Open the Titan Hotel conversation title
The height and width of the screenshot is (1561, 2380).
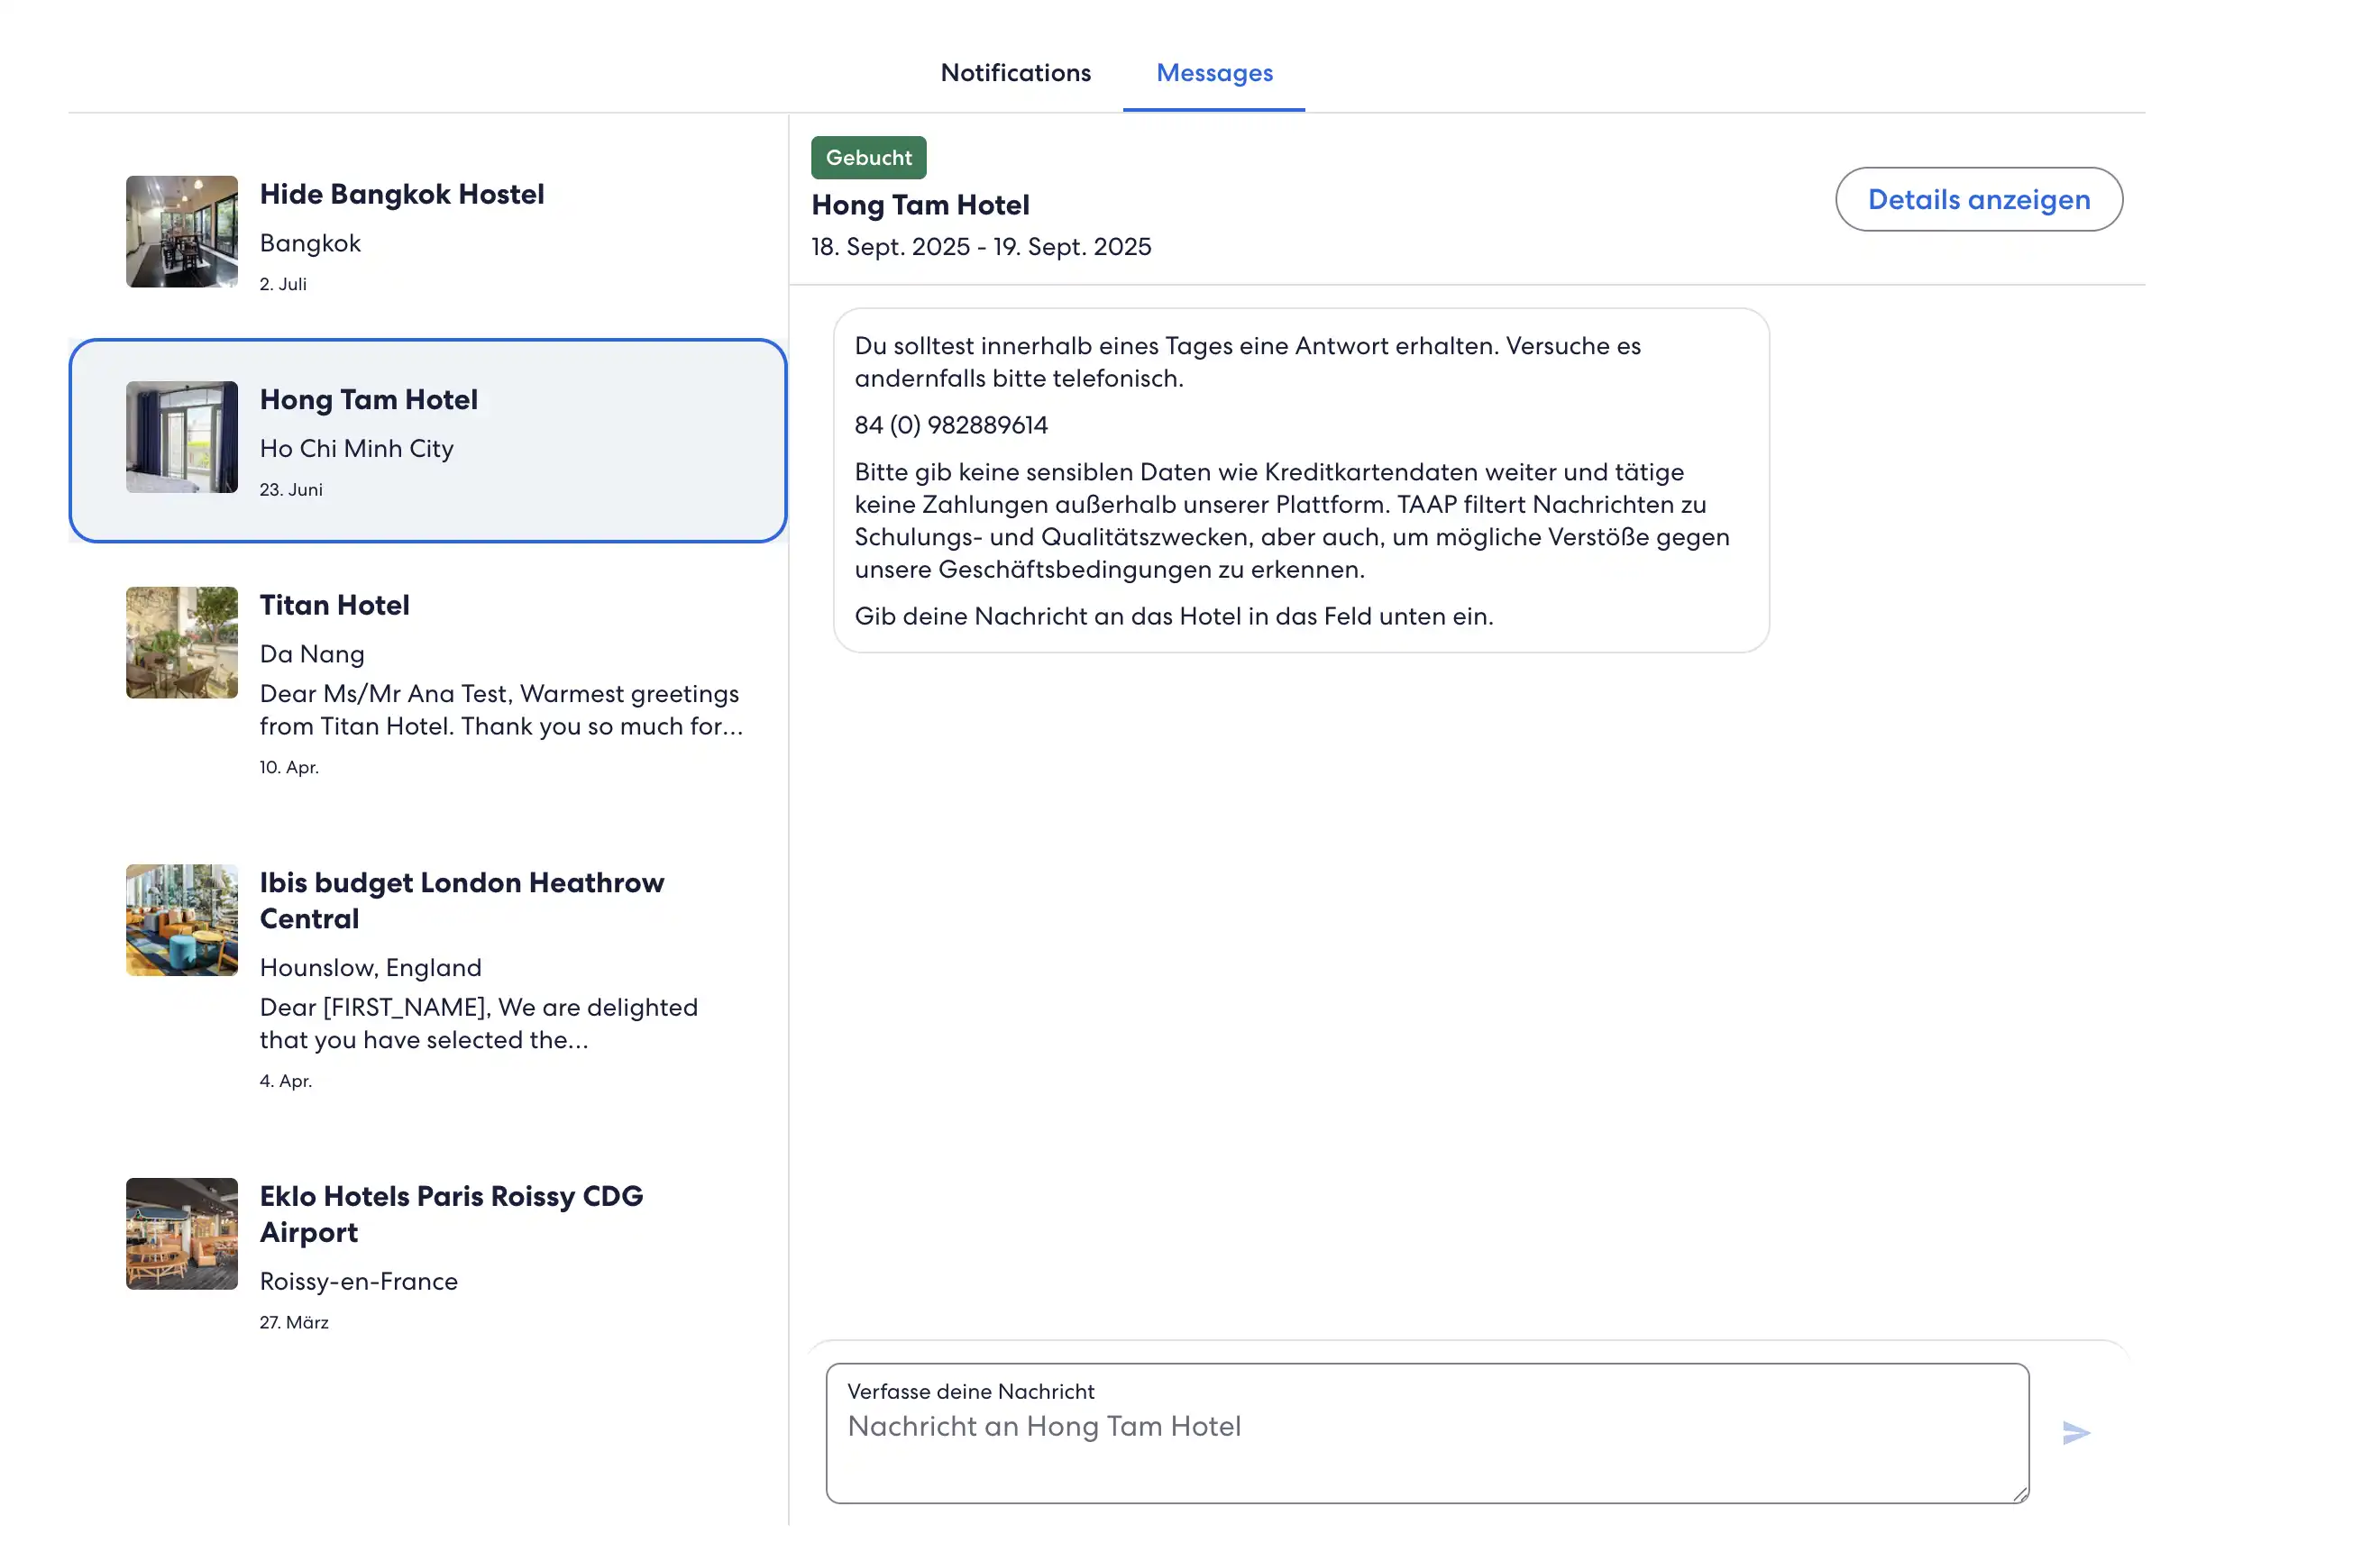tap(334, 605)
